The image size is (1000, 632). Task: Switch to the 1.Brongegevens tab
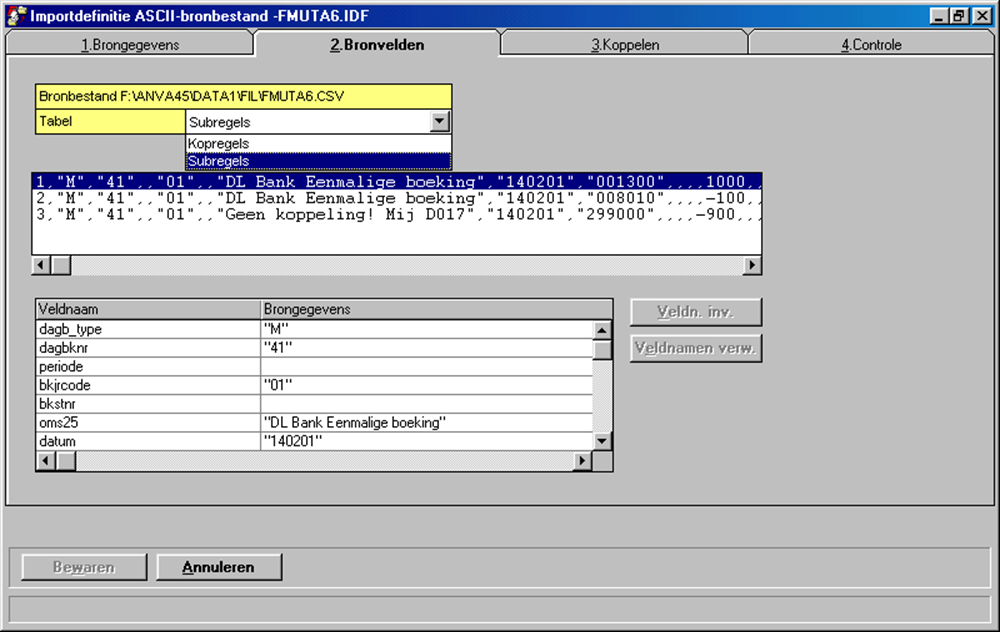[128, 45]
